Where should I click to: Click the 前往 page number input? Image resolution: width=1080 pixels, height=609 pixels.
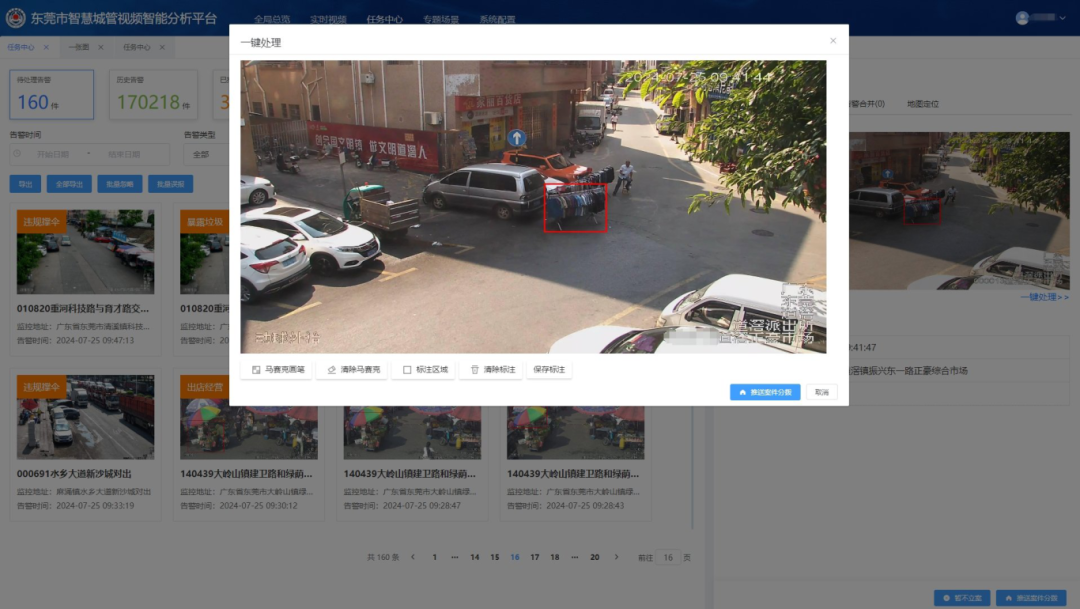coord(667,557)
